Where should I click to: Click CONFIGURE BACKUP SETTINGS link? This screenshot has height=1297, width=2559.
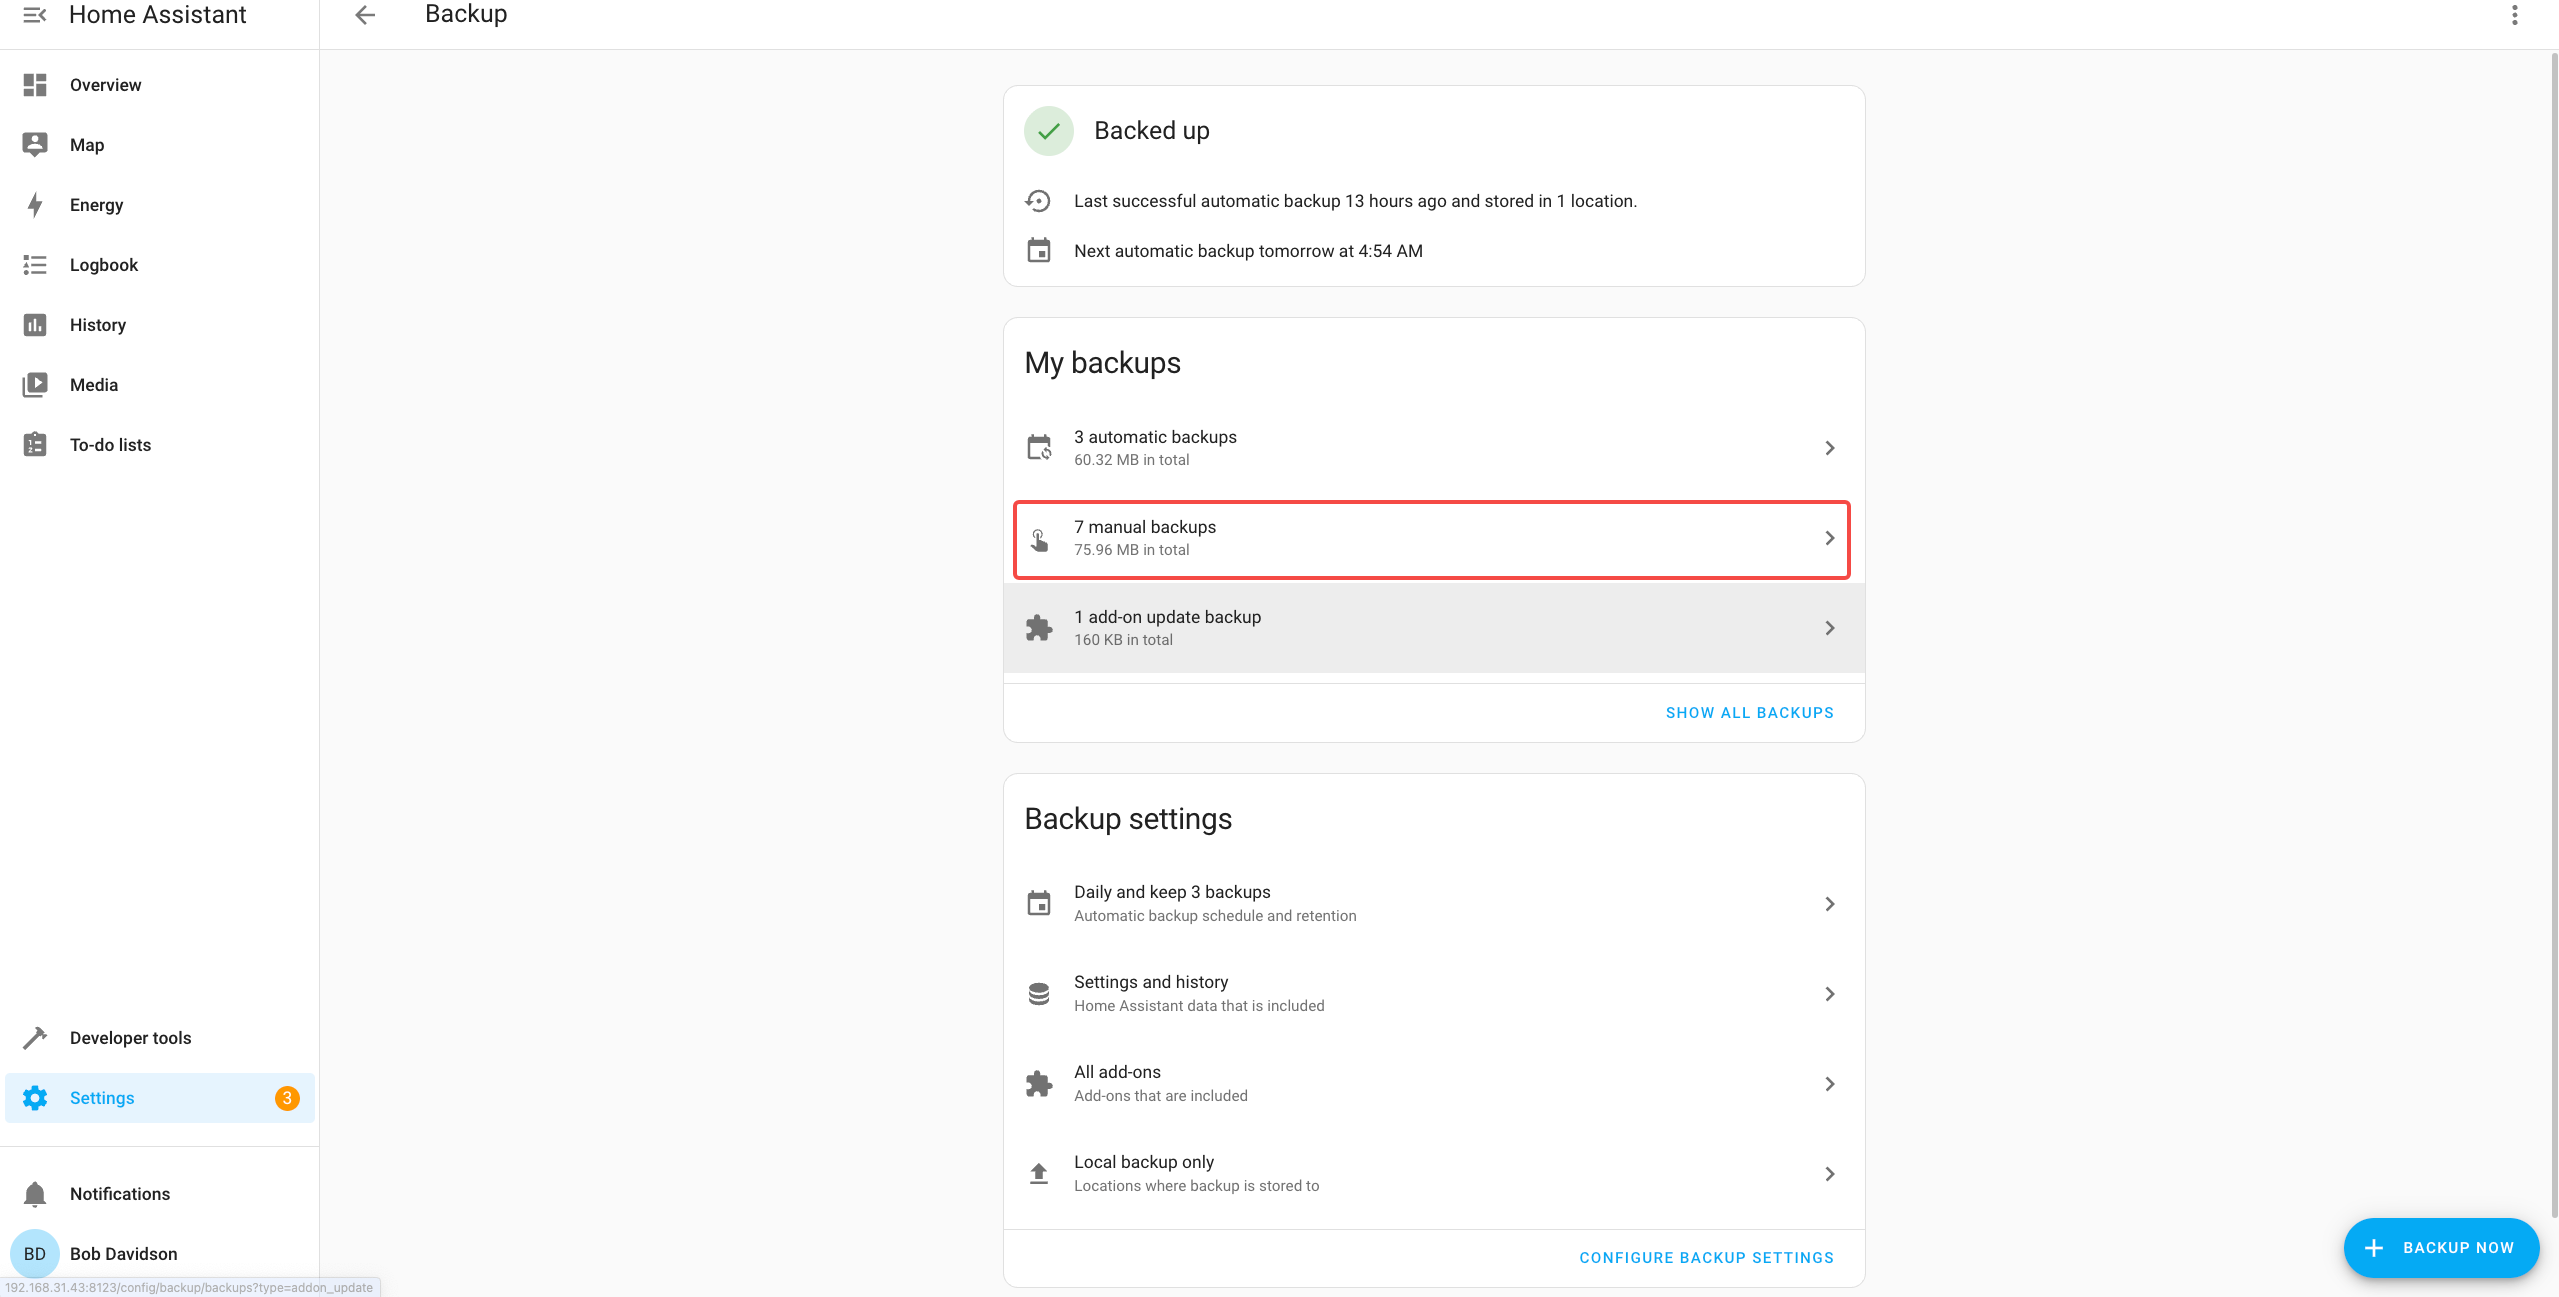point(1706,1258)
